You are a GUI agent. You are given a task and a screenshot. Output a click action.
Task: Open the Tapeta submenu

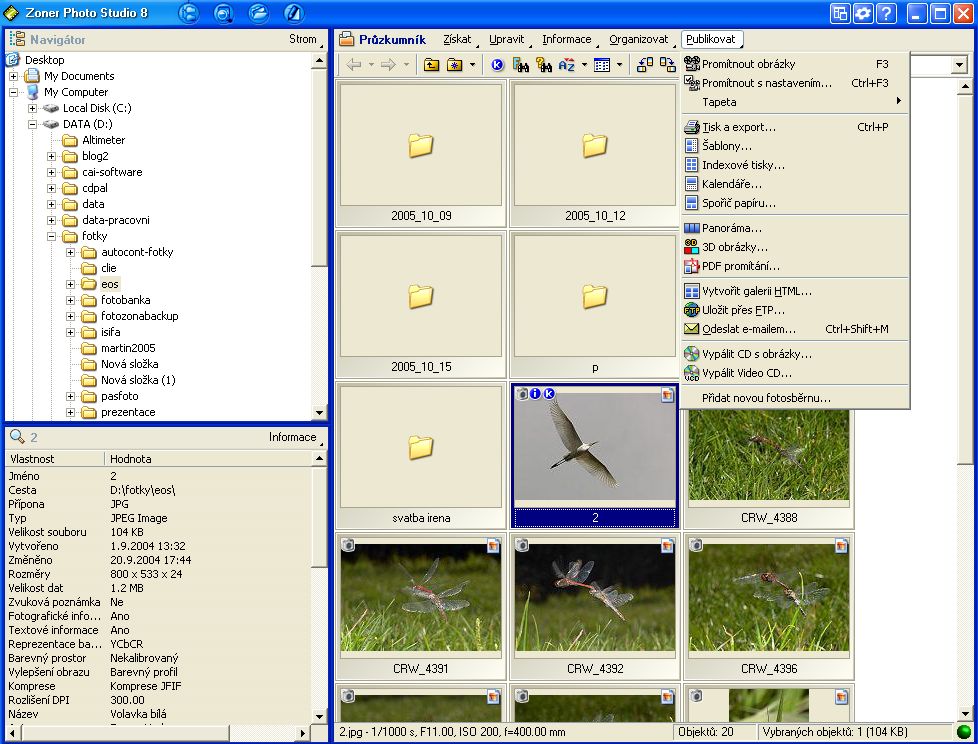coord(795,102)
